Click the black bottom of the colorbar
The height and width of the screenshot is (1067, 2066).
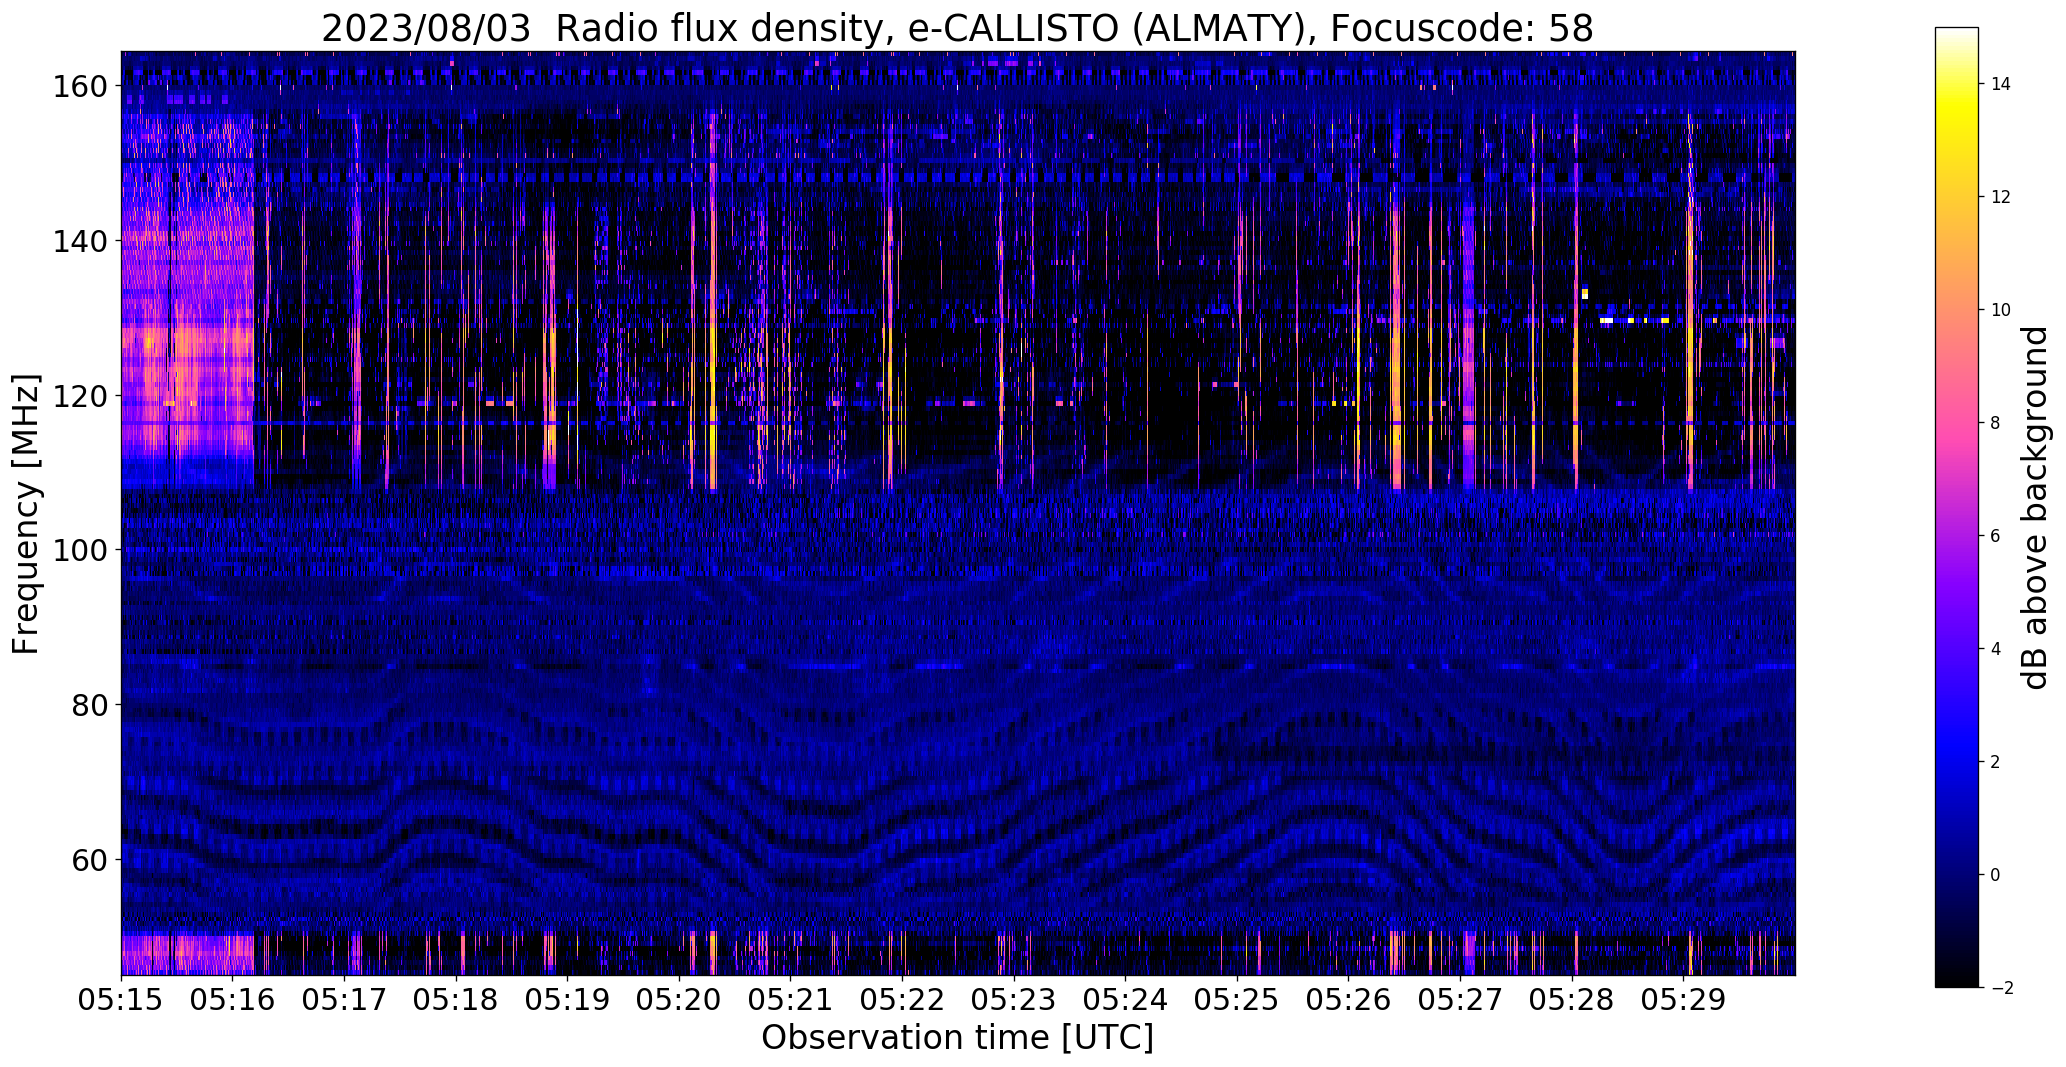pyautogui.click(x=1957, y=980)
